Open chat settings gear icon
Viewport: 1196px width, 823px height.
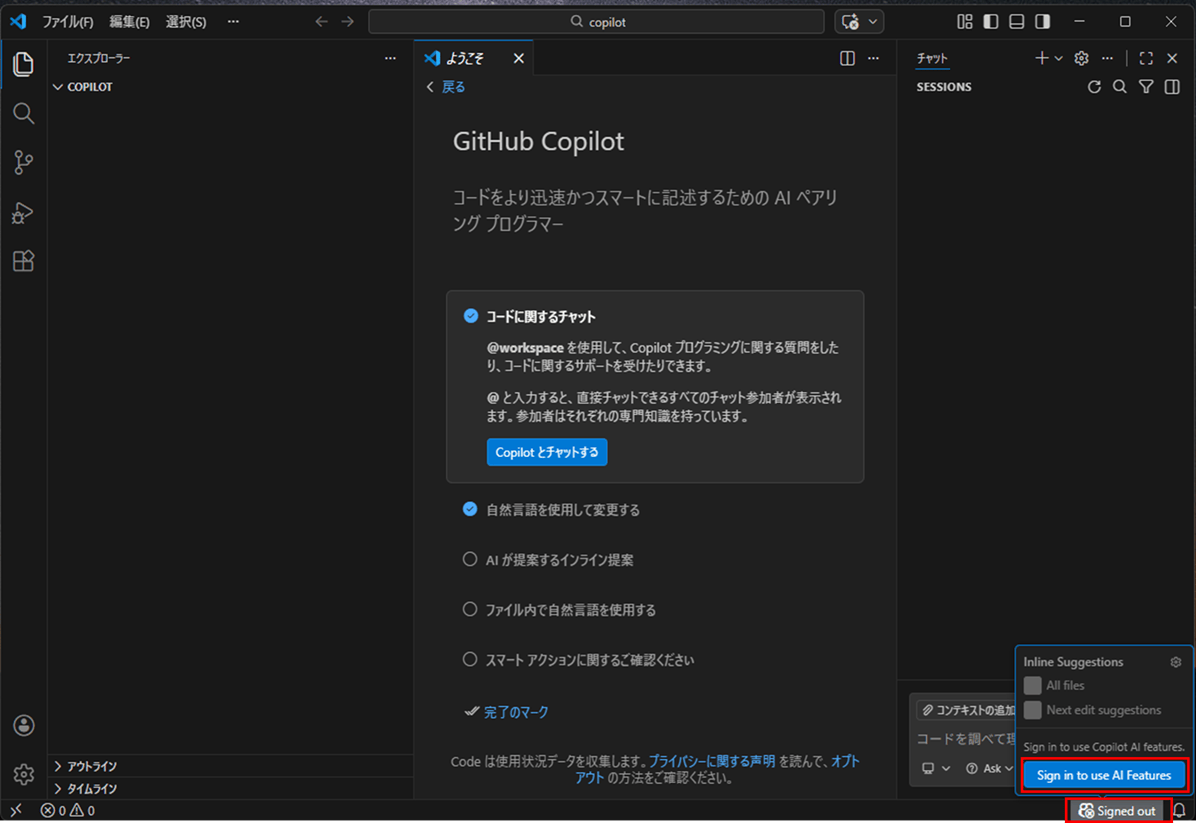1081,58
